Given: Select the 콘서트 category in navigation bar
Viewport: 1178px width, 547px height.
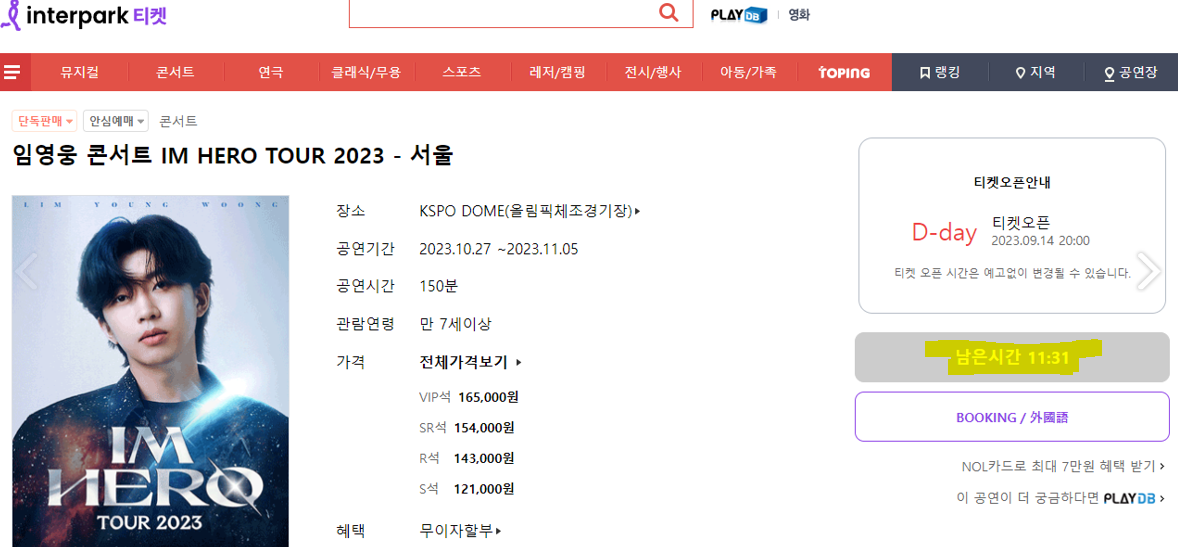Looking at the screenshot, I should (x=175, y=73).
